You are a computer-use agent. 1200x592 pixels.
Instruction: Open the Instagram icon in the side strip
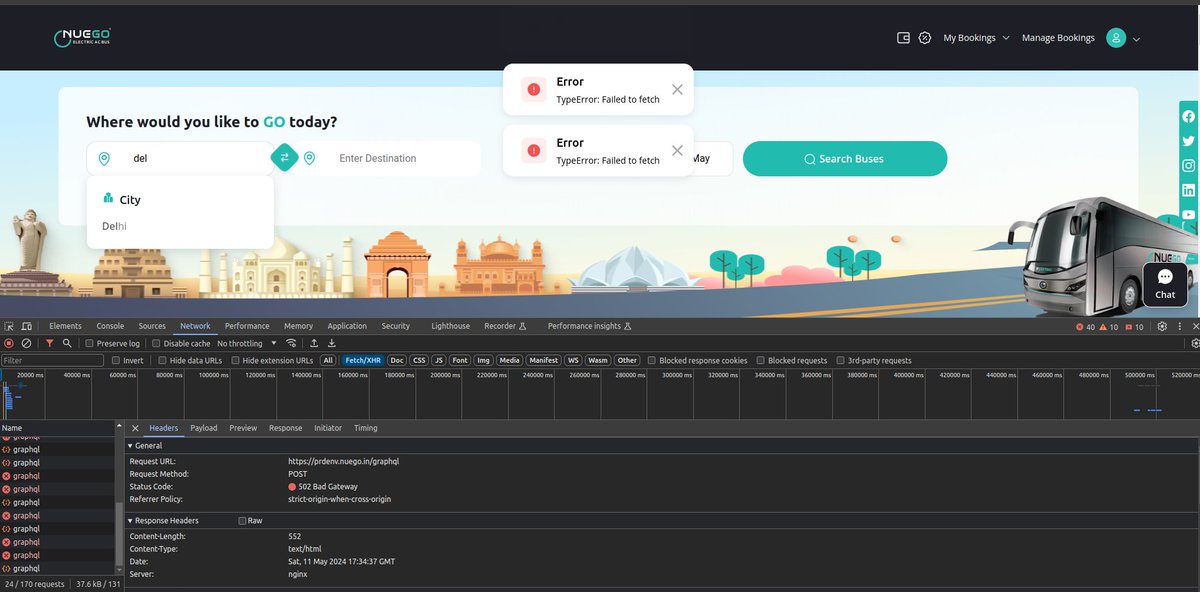[1188, 166]
